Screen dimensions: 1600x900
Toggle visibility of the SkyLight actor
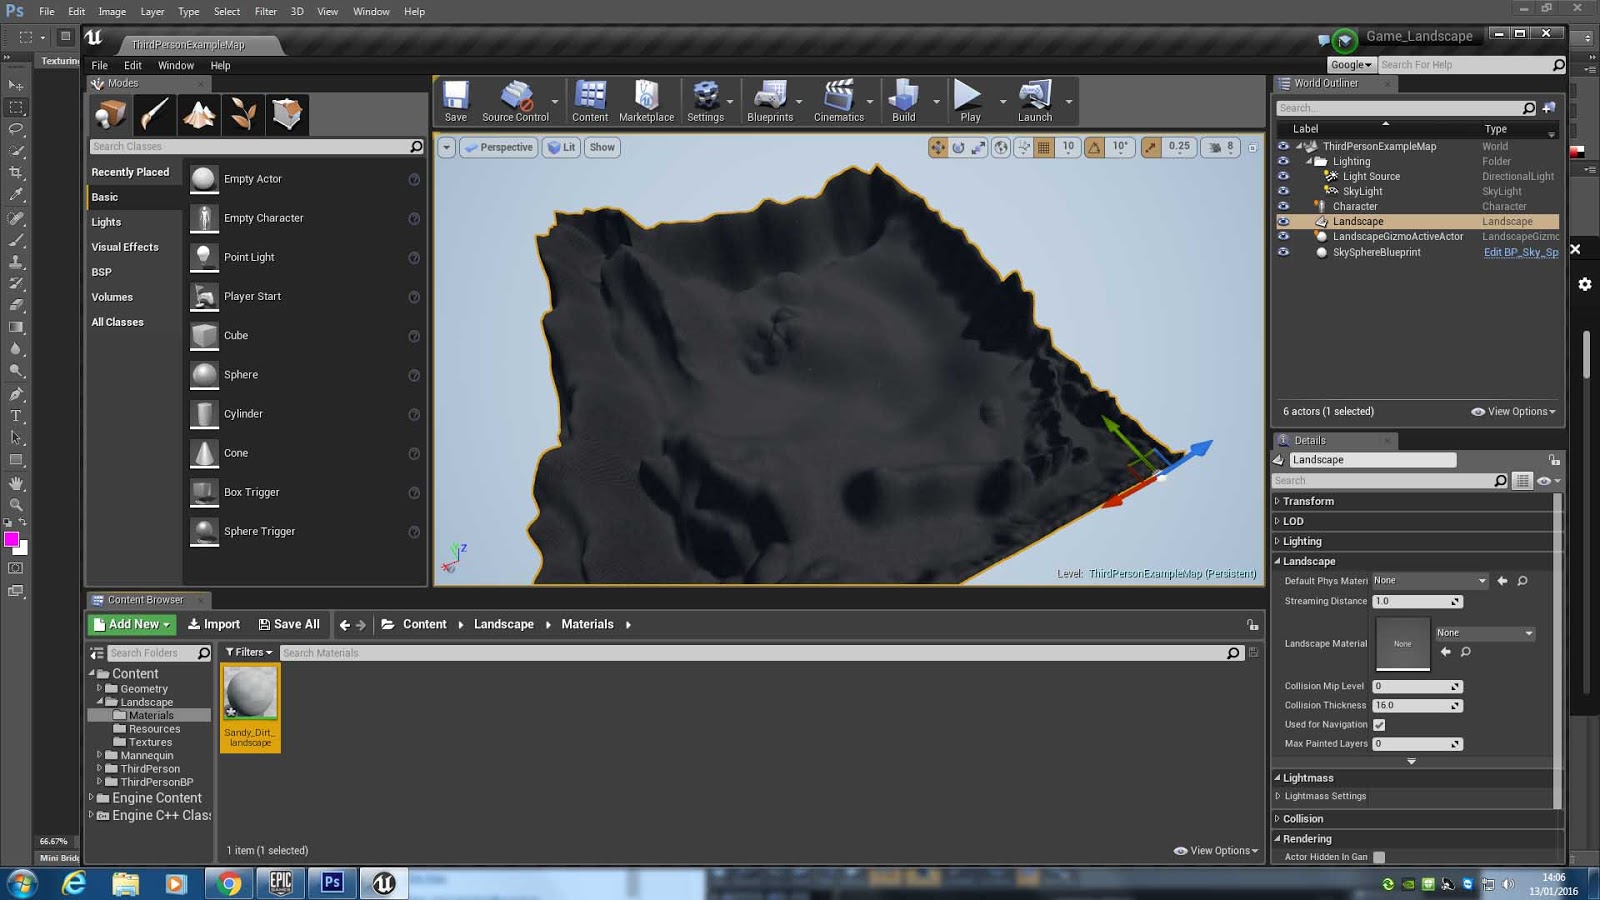1284,191
